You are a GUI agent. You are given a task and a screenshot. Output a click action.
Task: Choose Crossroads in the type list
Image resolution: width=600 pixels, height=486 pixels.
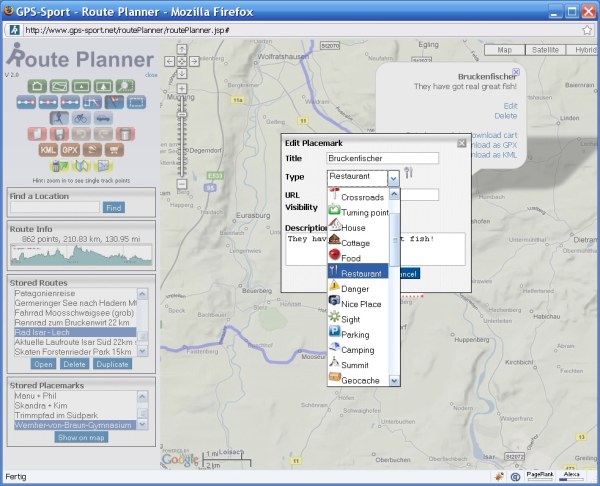358,197
